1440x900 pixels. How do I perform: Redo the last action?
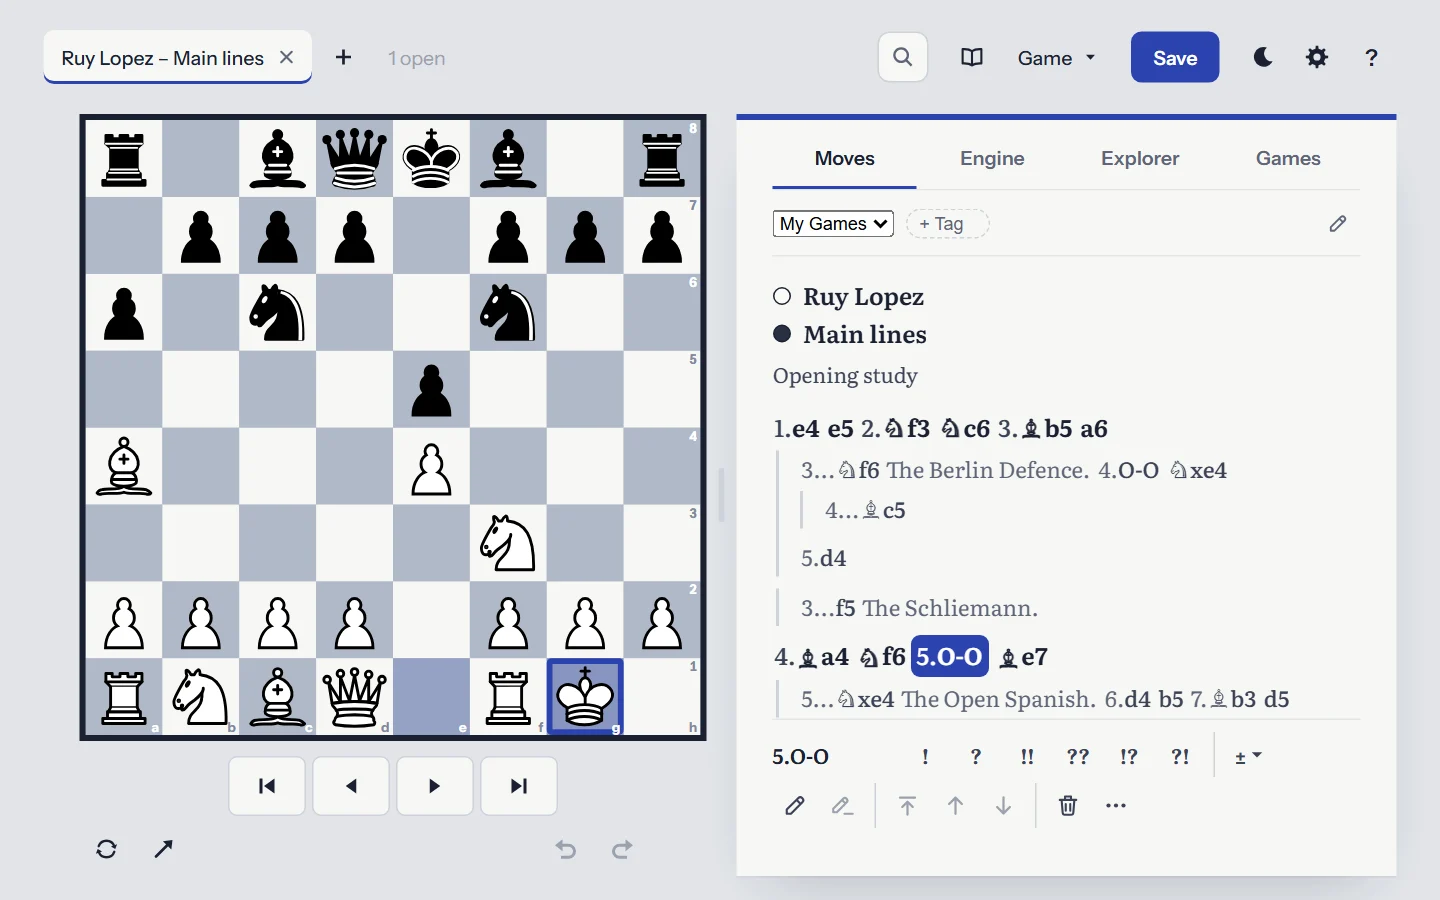pos(622,849)
